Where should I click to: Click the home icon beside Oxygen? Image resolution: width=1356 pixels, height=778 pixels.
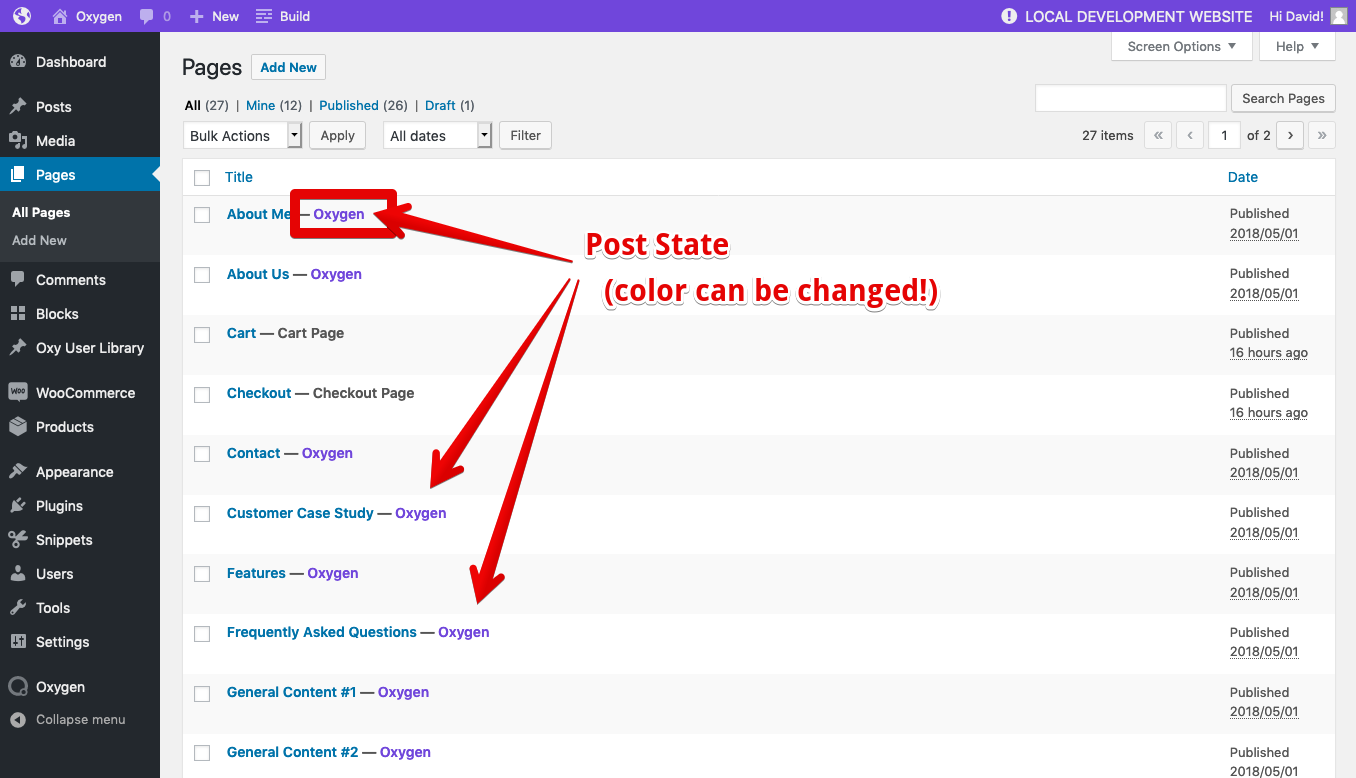[60, 16]
